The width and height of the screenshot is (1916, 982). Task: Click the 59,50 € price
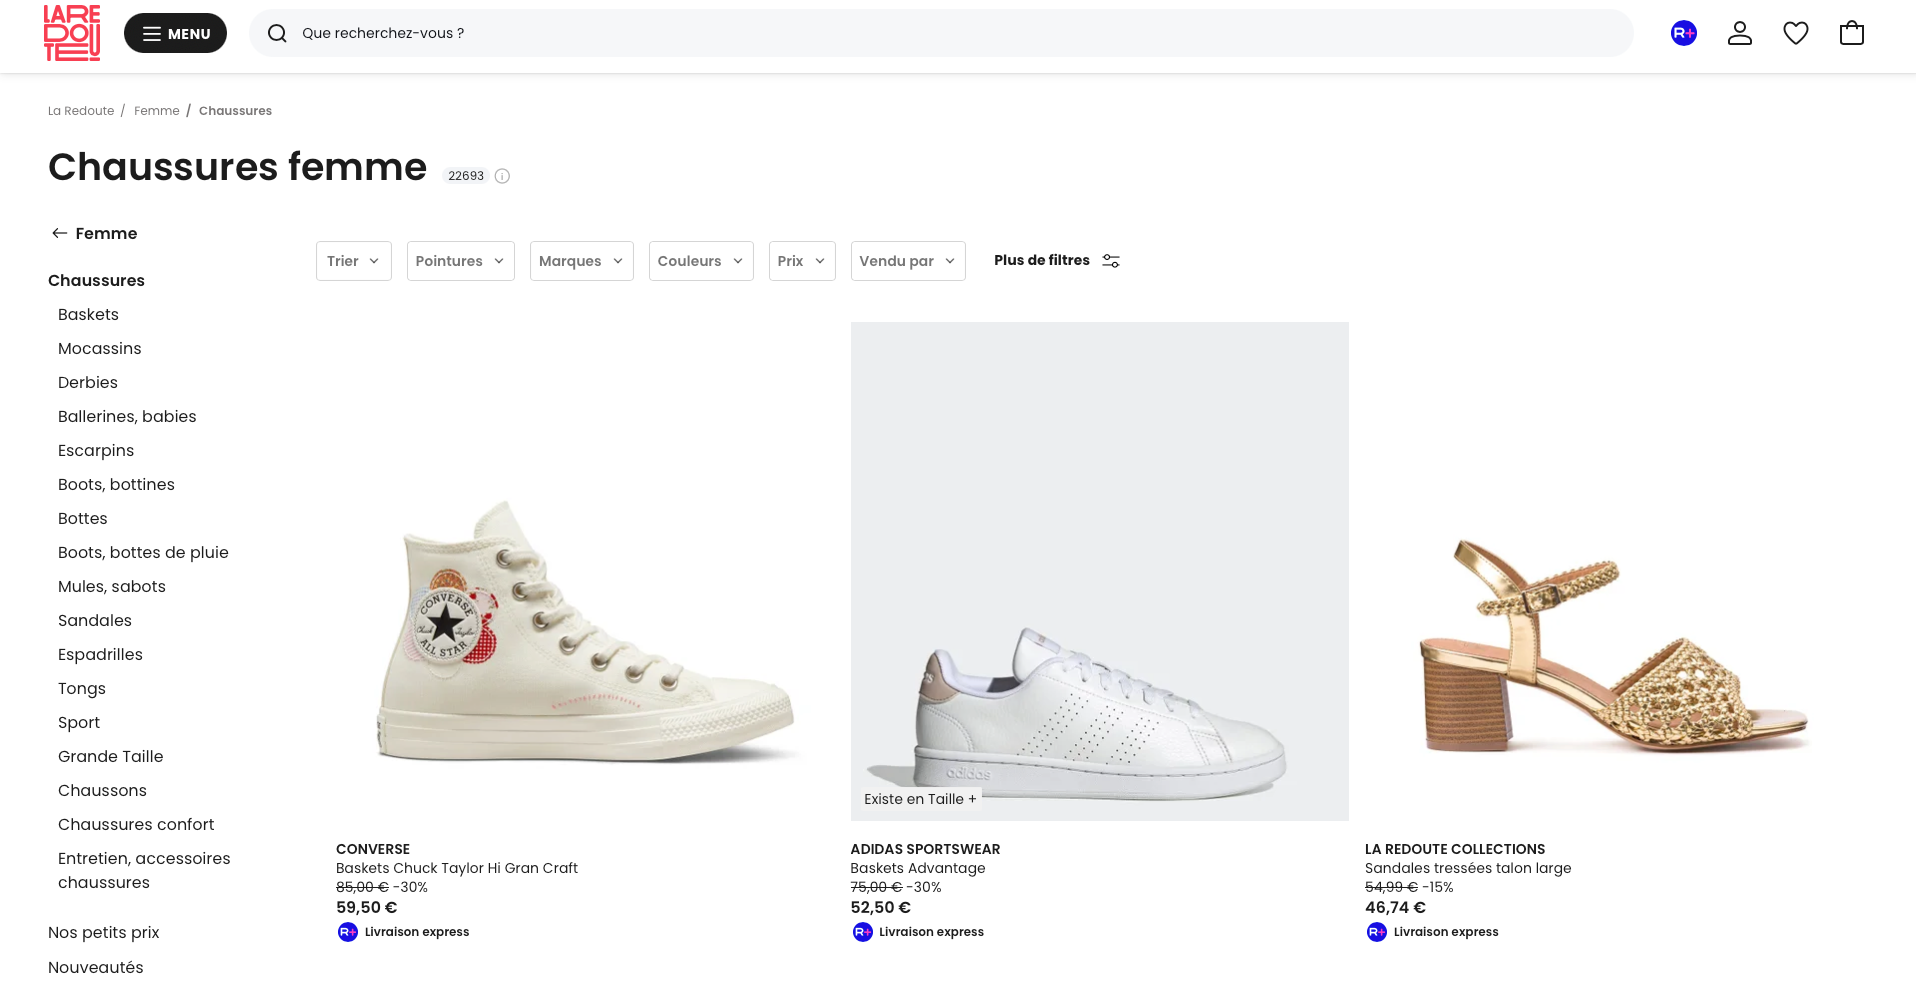pyautogui.click(x=367, y=908)
